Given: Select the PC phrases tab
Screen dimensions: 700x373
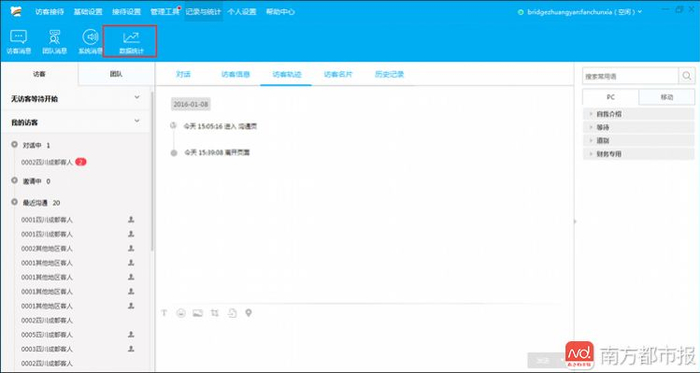Looking at the screenshot, I should [x=611, y=97].
